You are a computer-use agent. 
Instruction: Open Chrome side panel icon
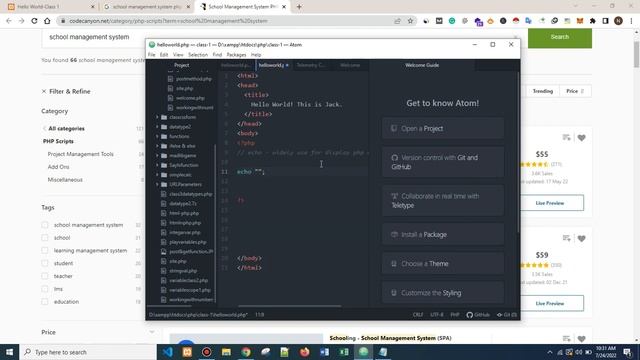605,21
